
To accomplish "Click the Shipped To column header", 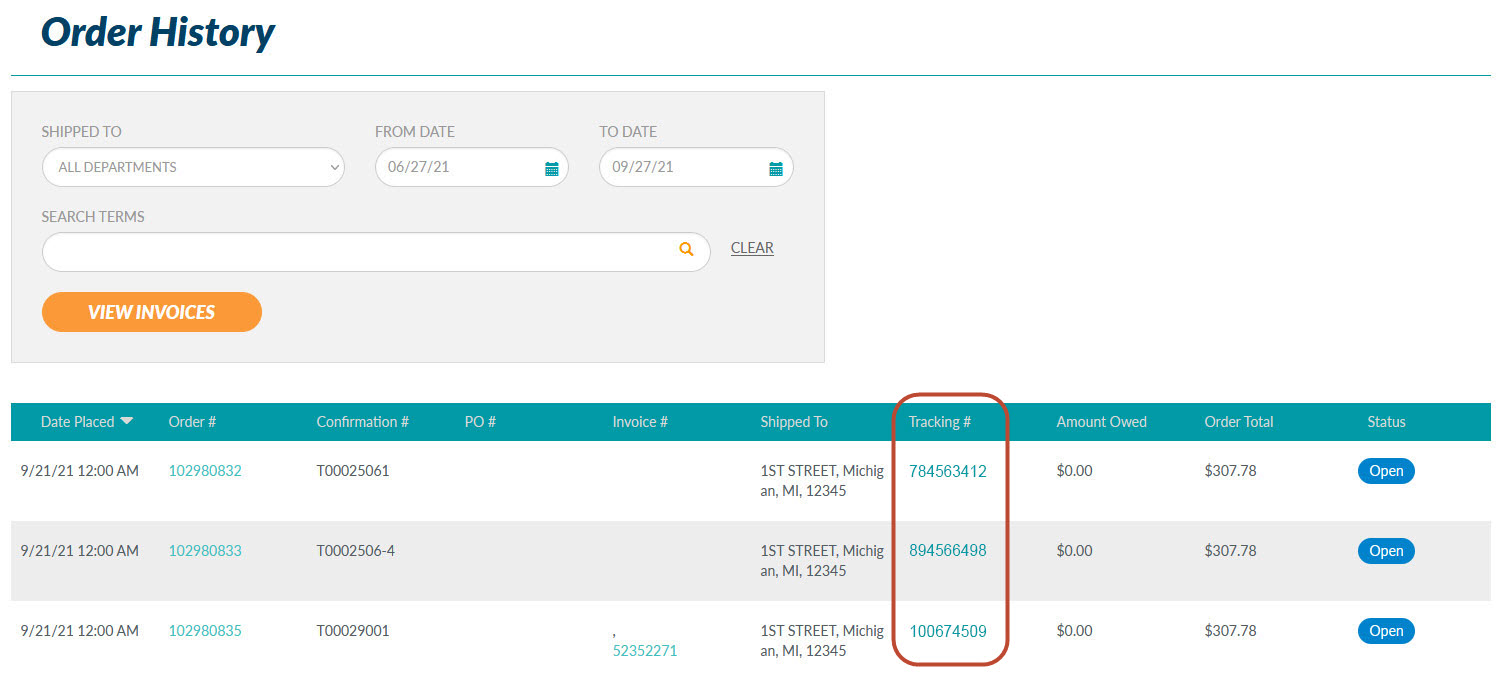I will pos(794,422).
